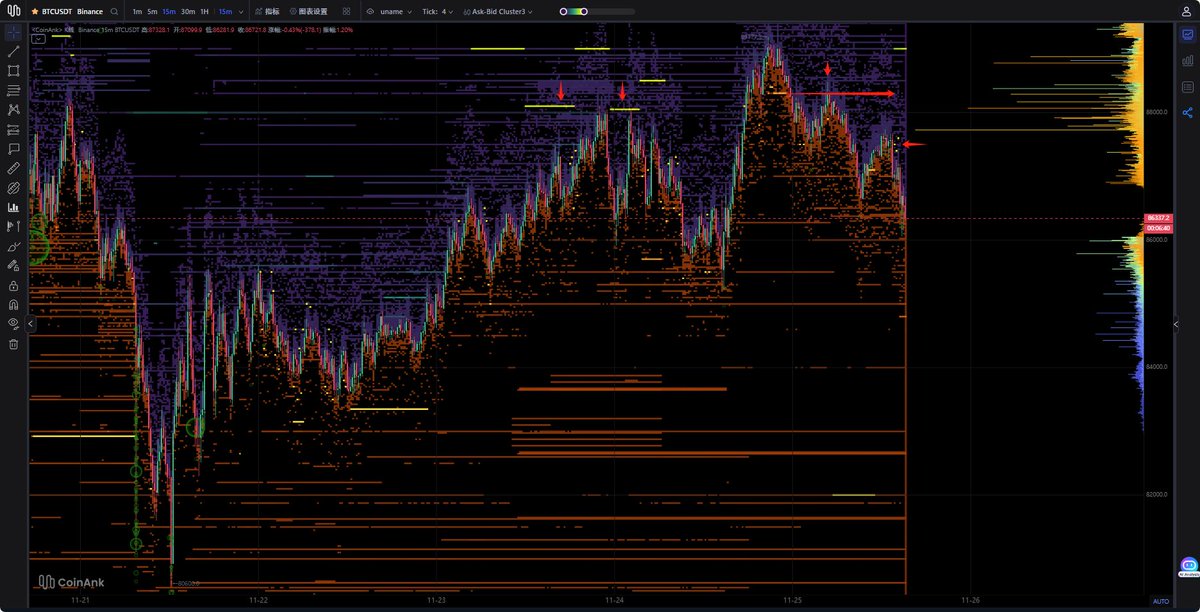The height and width of the screenshot is (612, 1200).
Task: Open the right sidebar chart panel icon
Action: [1187, 35]
